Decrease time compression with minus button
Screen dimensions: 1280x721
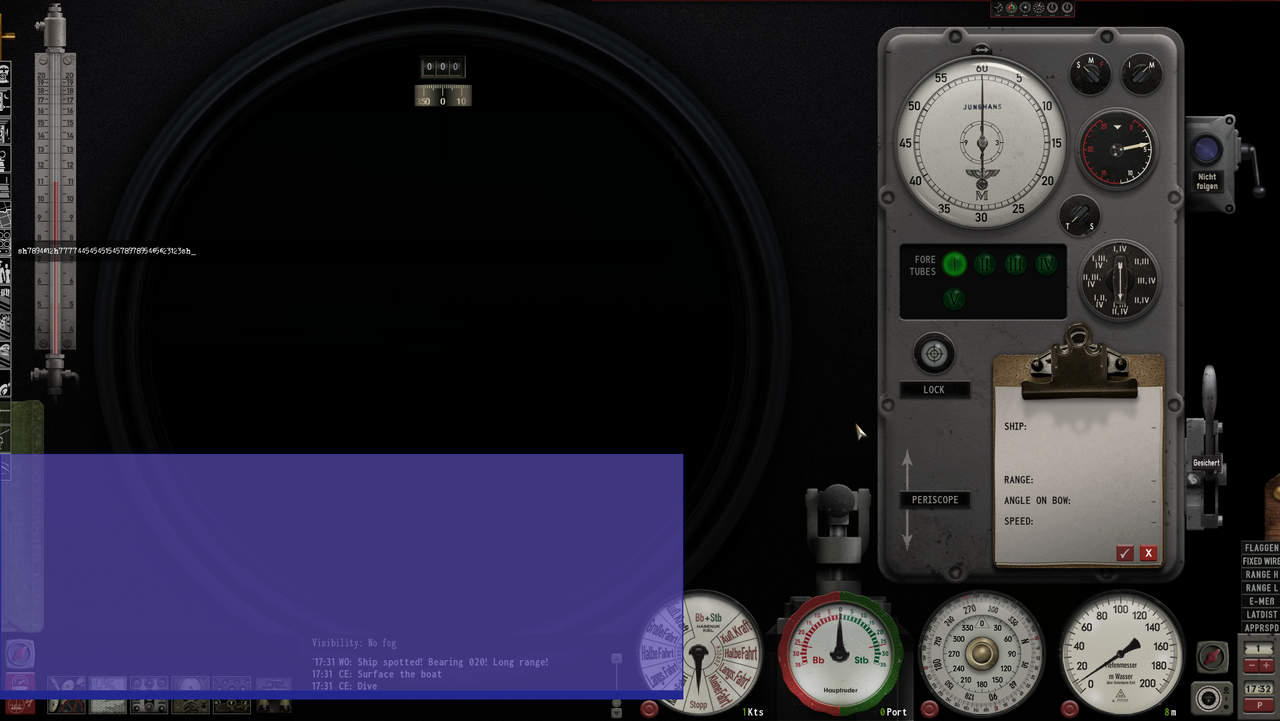pyautogui.click(x=1250, y=666)
